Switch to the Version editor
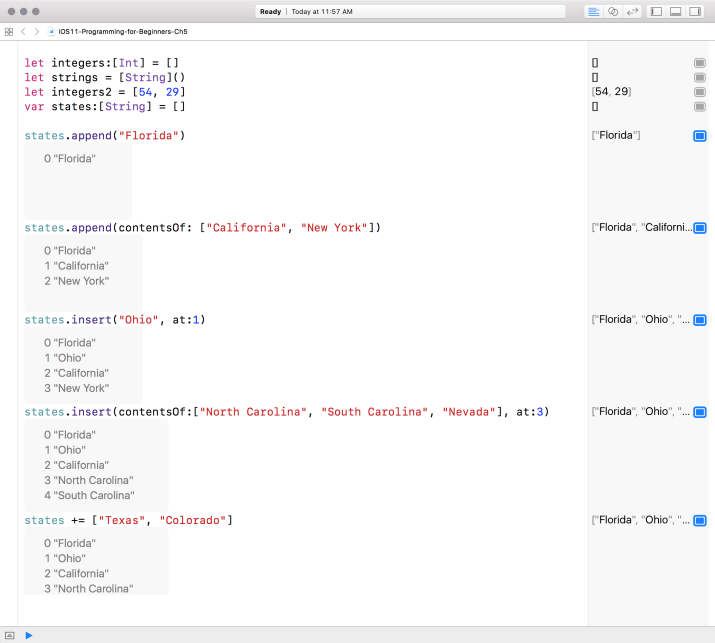Screen dimensions: 715x643 [x=632, y=11]
